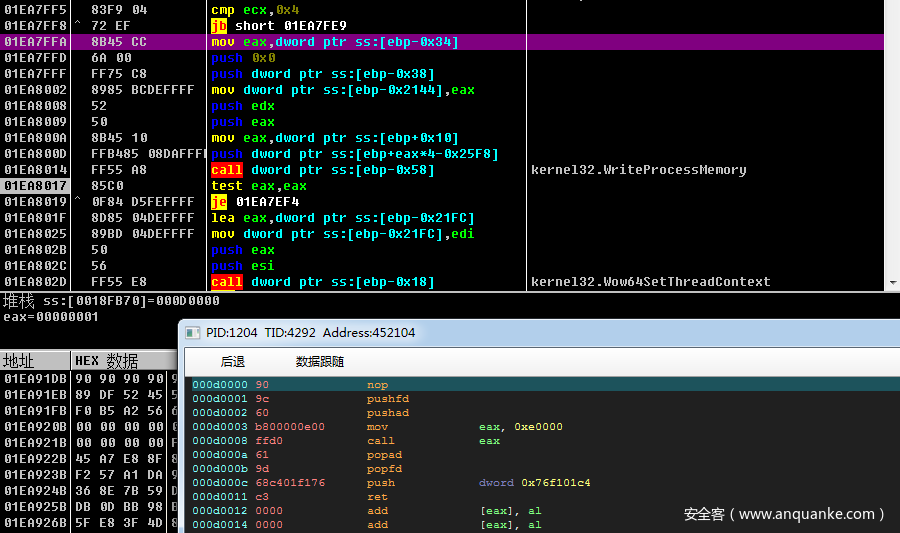Viewport: 900px width, 533px height.
Task: Select the call to kernel32.WriteProcessMemory instruction
Action: coord(322,170)
